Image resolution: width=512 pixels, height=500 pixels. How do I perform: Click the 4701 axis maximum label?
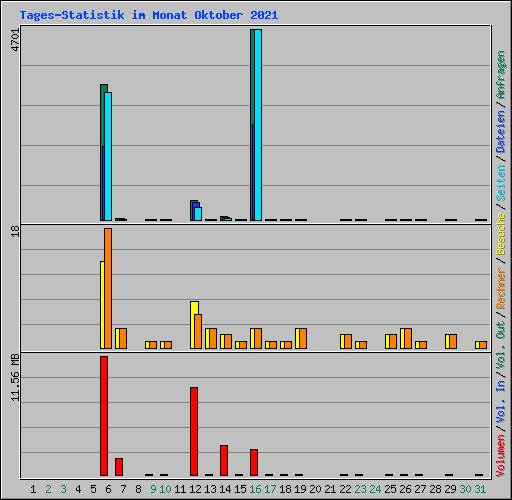15,40
